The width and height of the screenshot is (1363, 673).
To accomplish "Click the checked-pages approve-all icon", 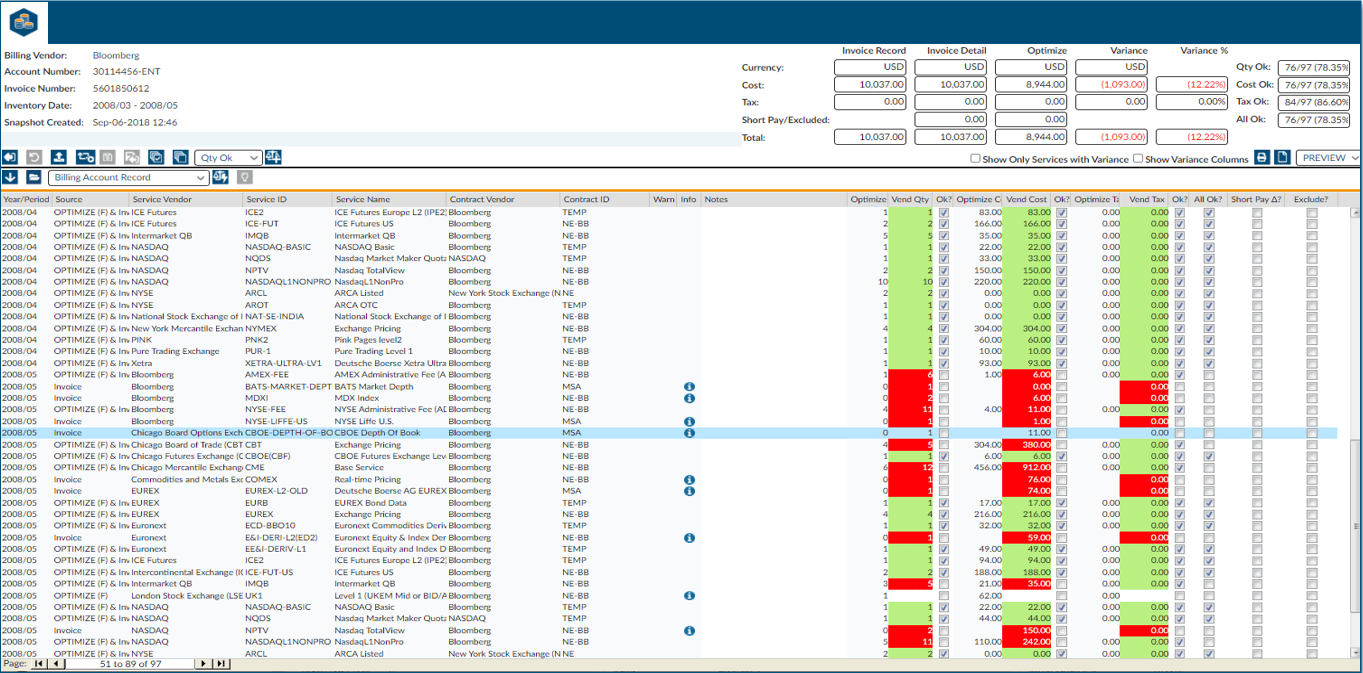I will click(x=156, y=157).
